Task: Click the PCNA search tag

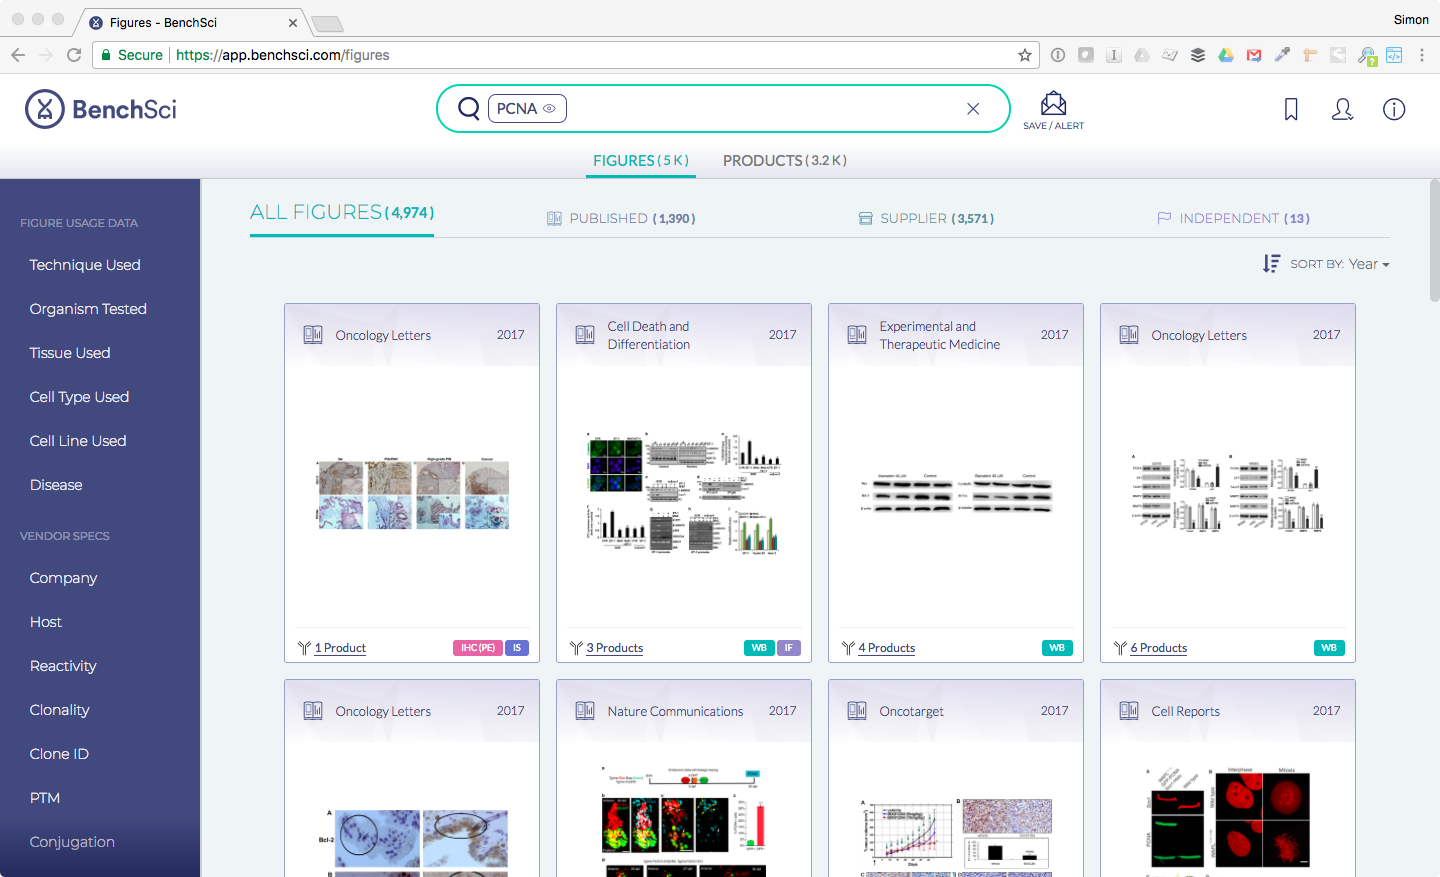Action: click(x=527, y=108)
